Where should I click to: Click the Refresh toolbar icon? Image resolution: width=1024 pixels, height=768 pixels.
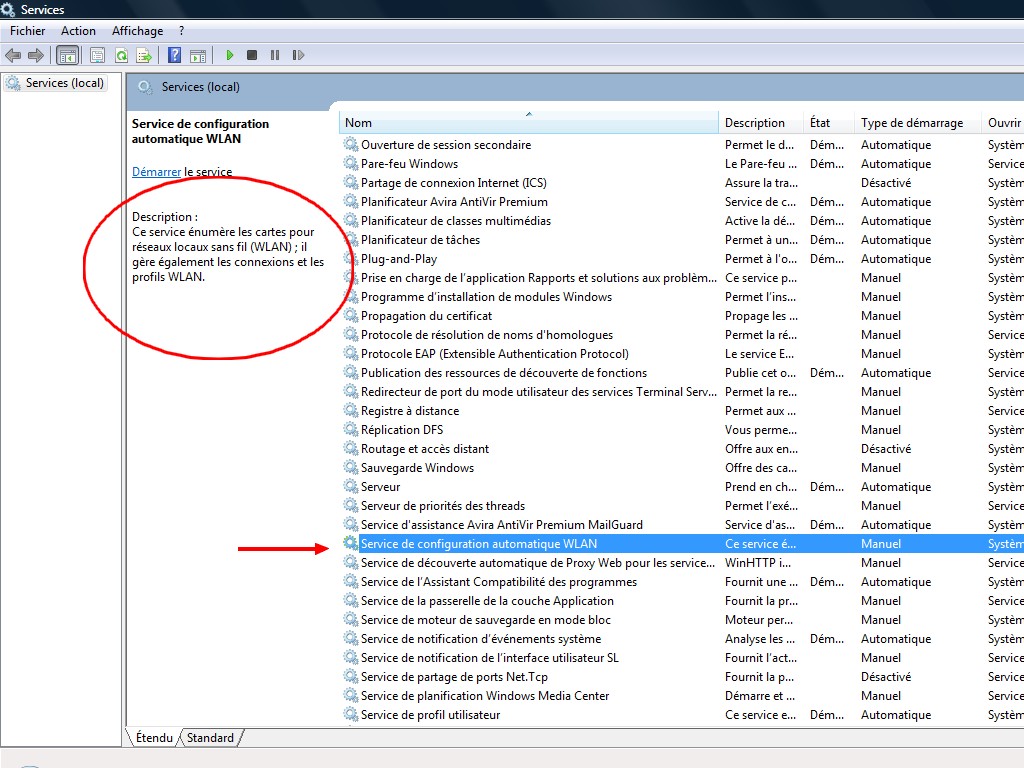[121, 55]
